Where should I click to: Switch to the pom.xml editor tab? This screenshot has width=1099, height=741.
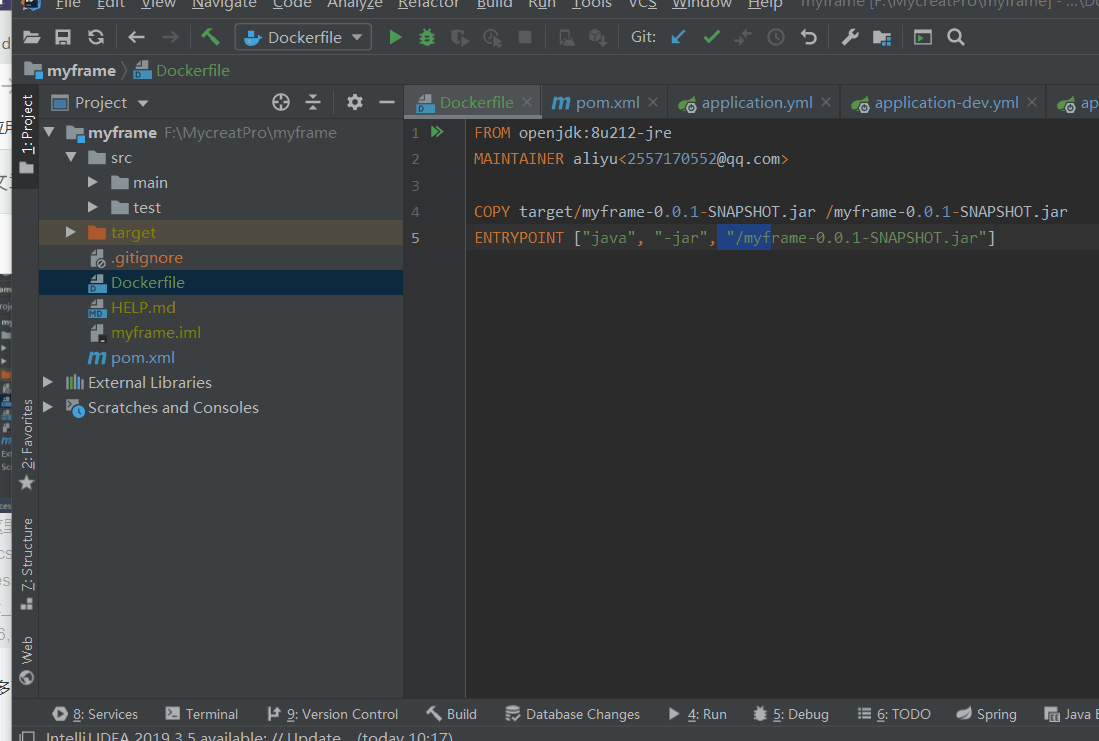coord(596,102)
